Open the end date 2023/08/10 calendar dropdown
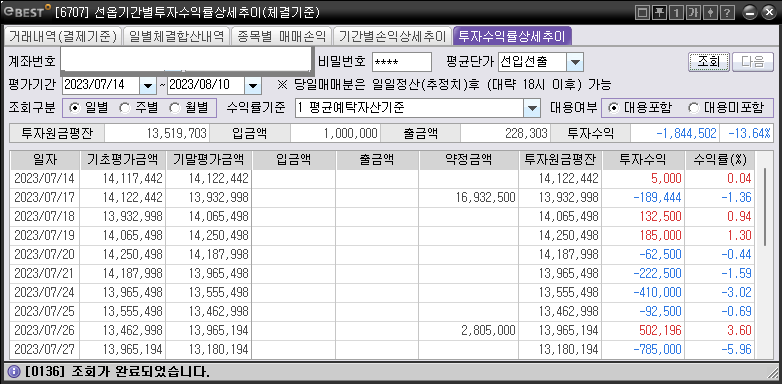The height and width of the screenshot is (384, 782). point(253,85)
